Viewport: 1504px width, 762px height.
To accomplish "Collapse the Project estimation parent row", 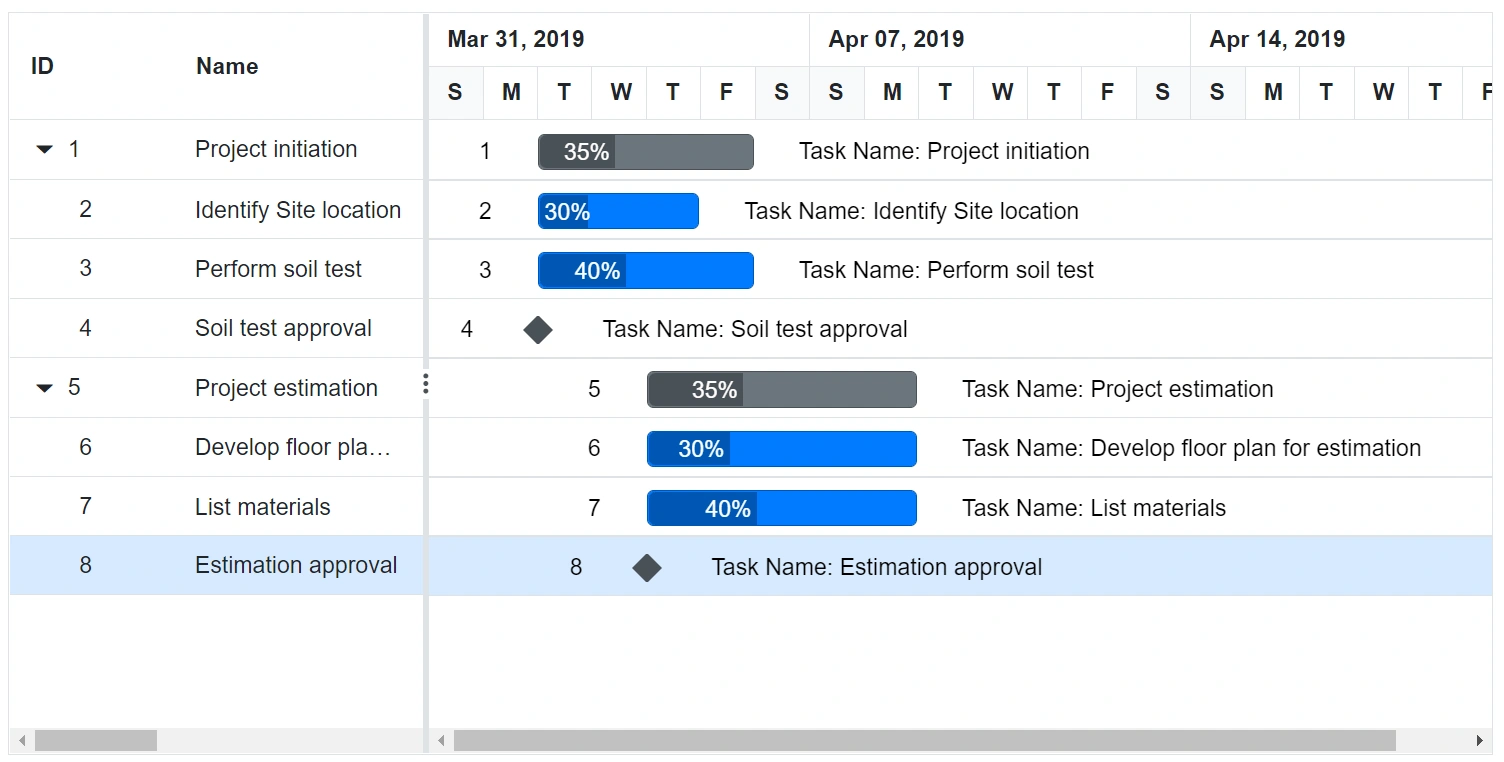I will tap(44, 388).
